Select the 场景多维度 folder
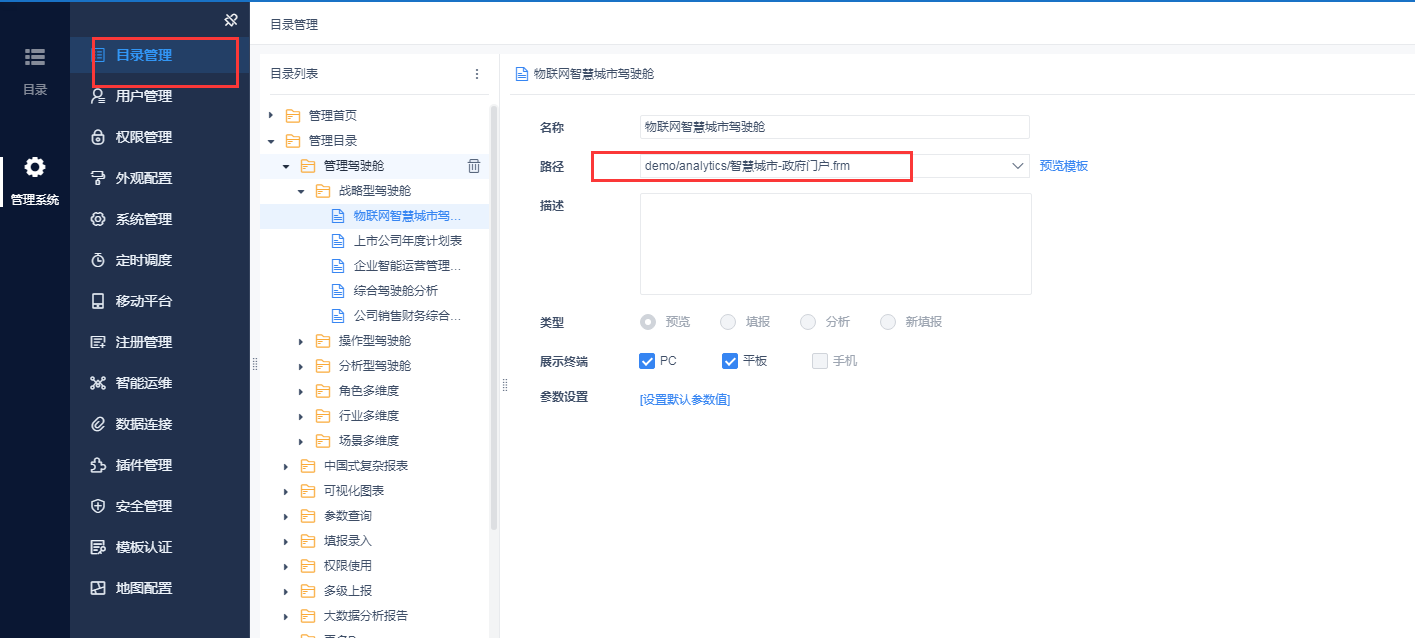The image size is (1415, 638). [369, 441]
